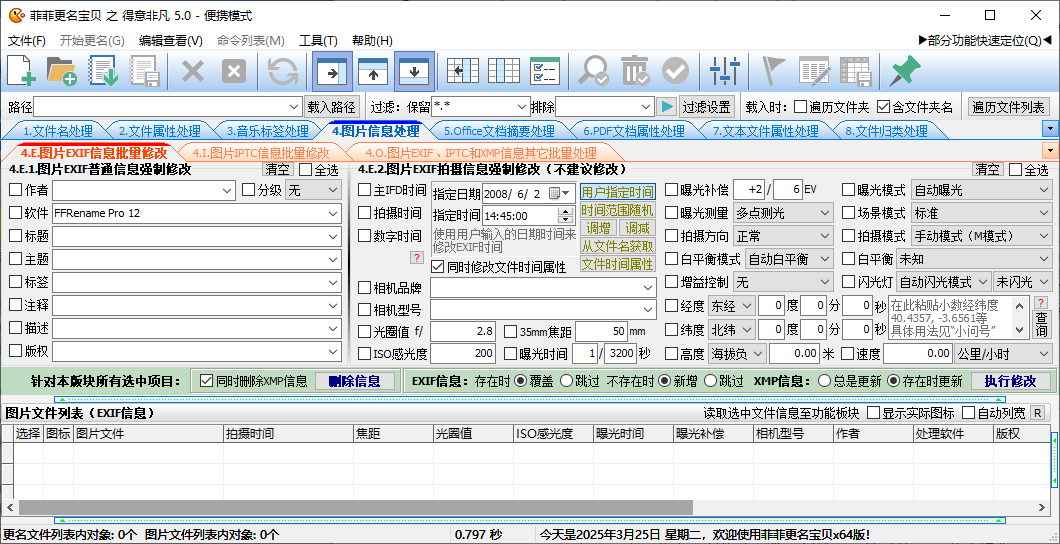Click the list with pencil edit icon

click(814, 71)
